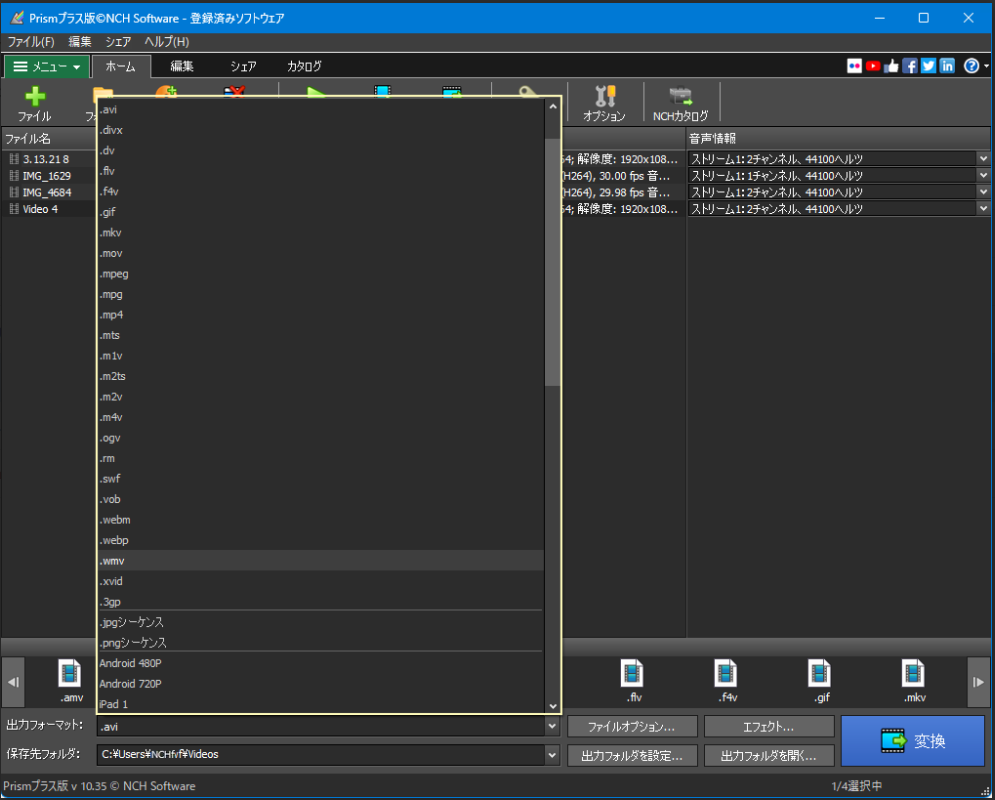Select Android 720P preset in list

320,684
